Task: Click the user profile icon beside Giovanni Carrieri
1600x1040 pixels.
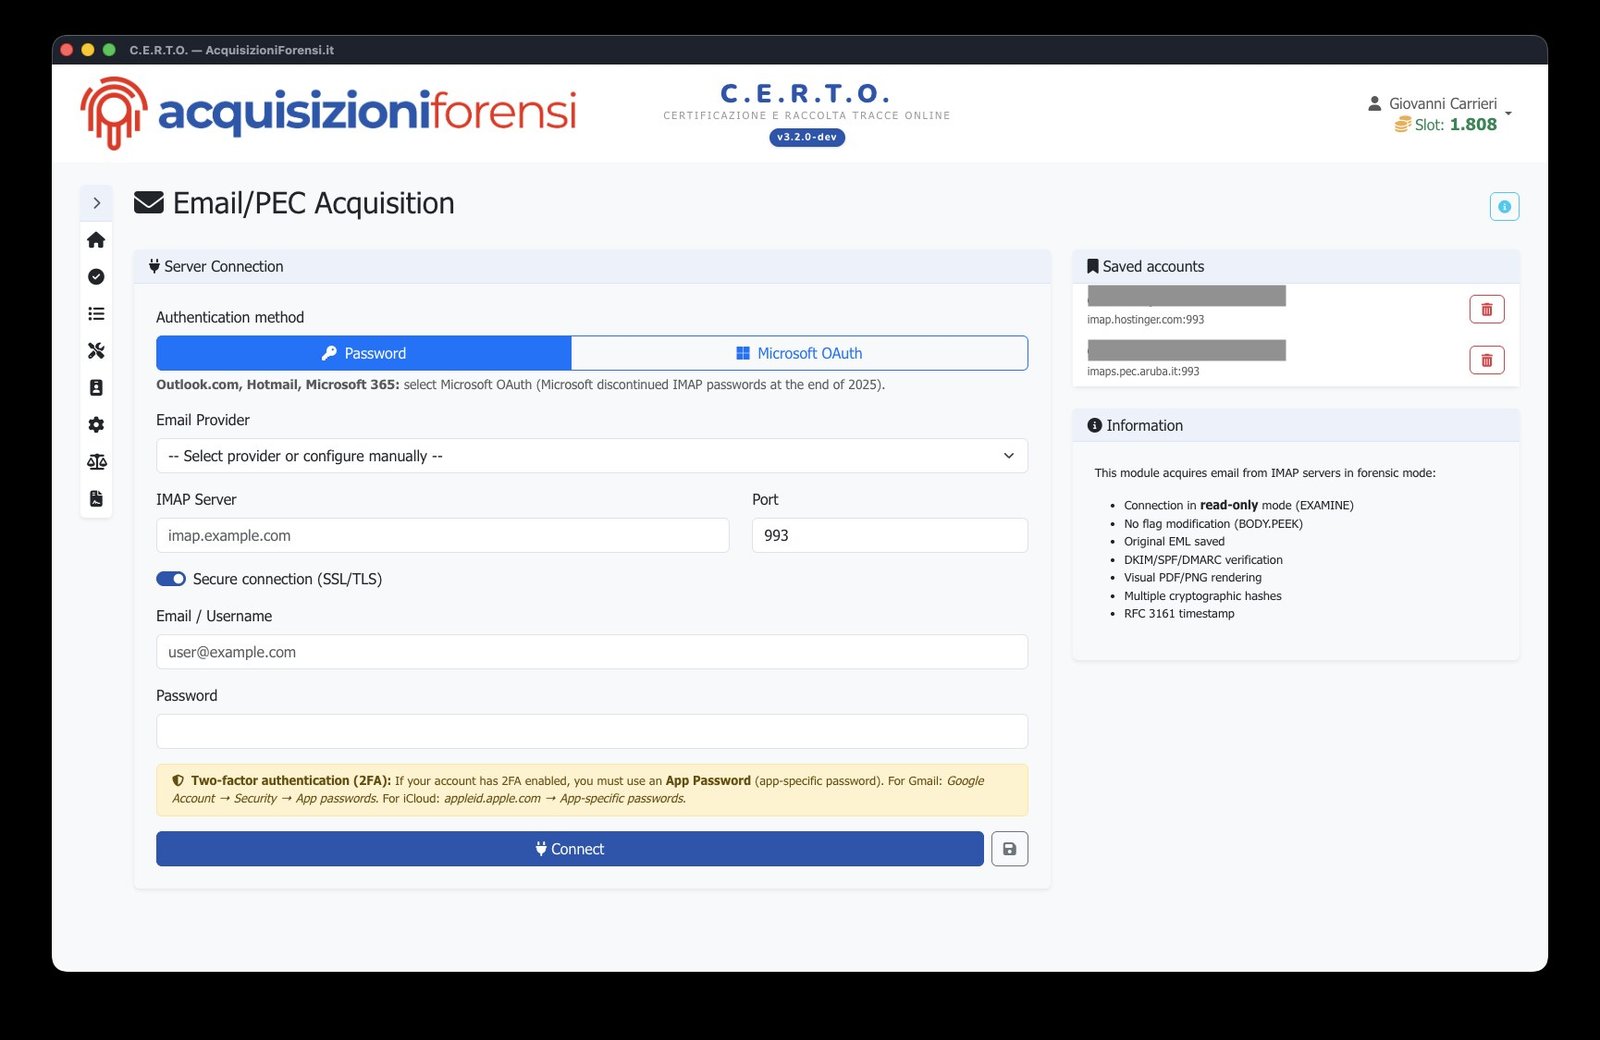Action: (x=1374, y=103)
